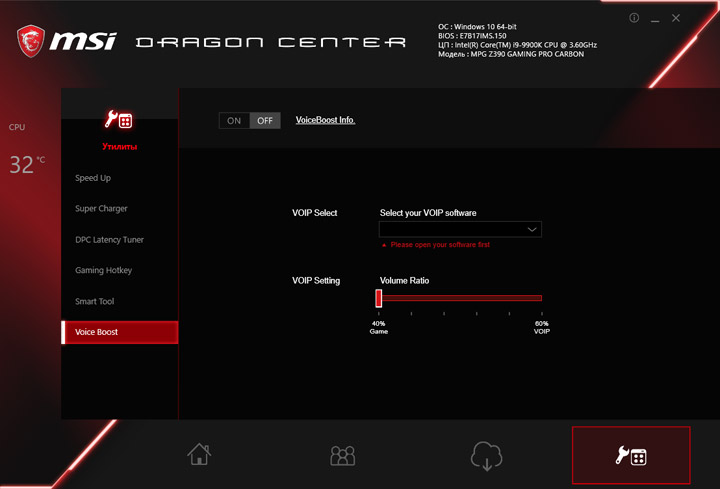
Task: Click the MPG Z390 GAMING PRO CARBON model text
Action: [527, 54]
